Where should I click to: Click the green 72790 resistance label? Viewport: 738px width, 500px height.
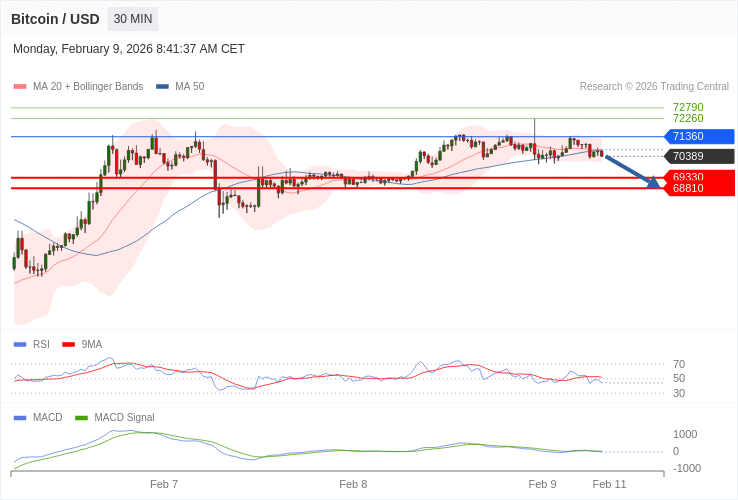click(688, 107)
